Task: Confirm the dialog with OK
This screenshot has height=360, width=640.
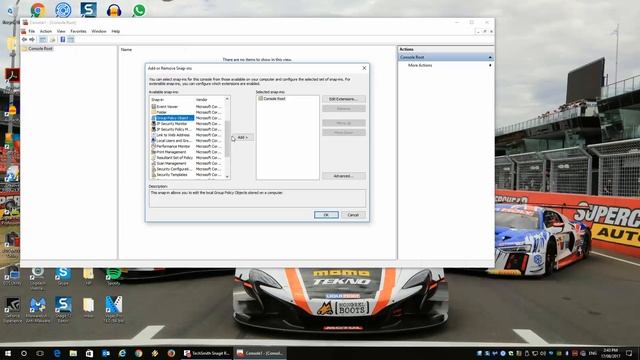Action: (326, 215)
